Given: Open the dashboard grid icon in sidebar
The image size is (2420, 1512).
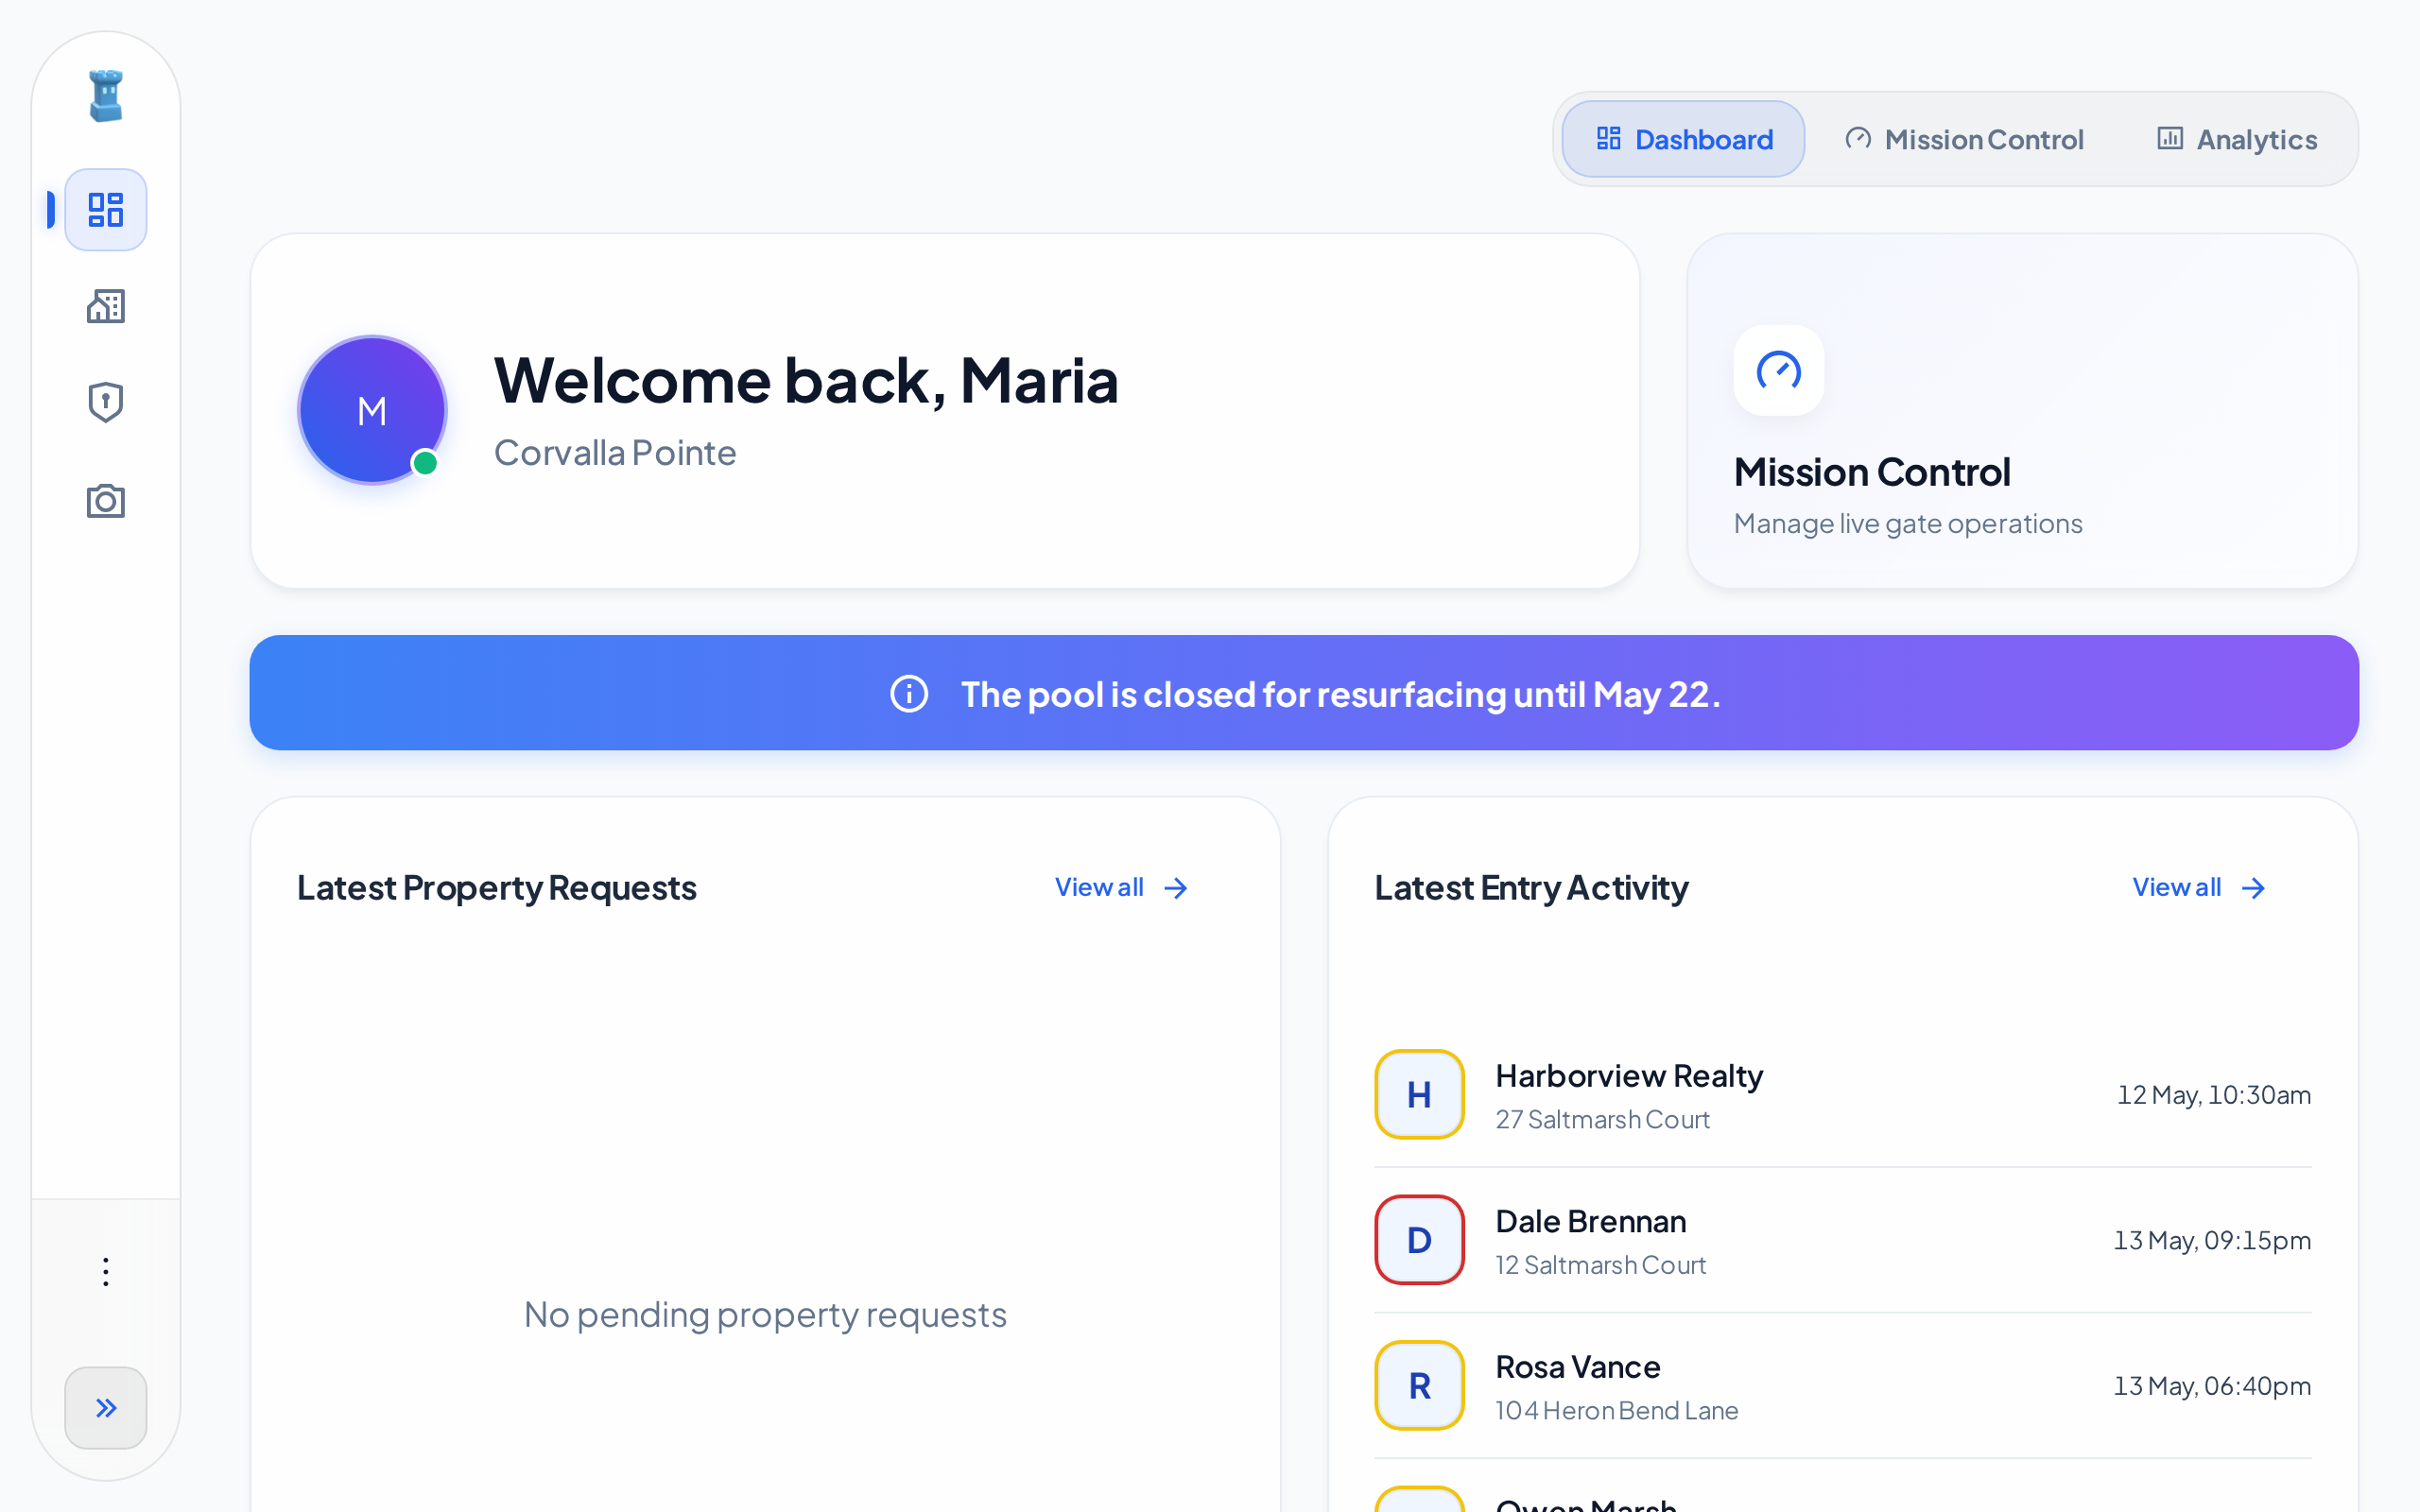Looking at the screenshot, I should (x=105, y=210).
